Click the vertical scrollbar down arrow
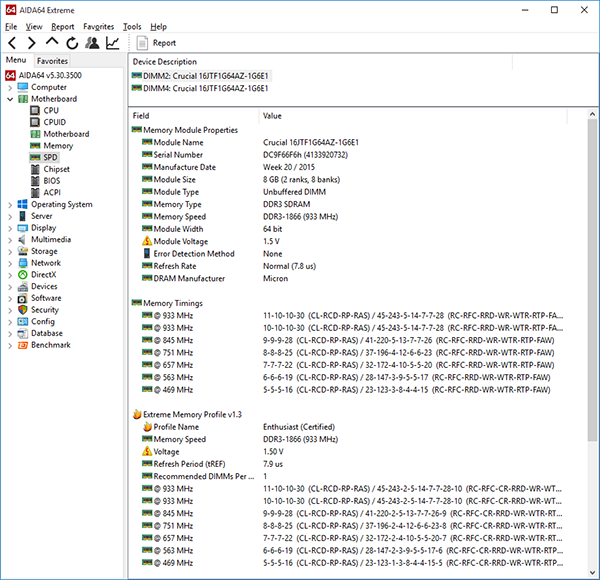Image resolution: width=600 pixels, height=580 pixels. pos(592,573)
